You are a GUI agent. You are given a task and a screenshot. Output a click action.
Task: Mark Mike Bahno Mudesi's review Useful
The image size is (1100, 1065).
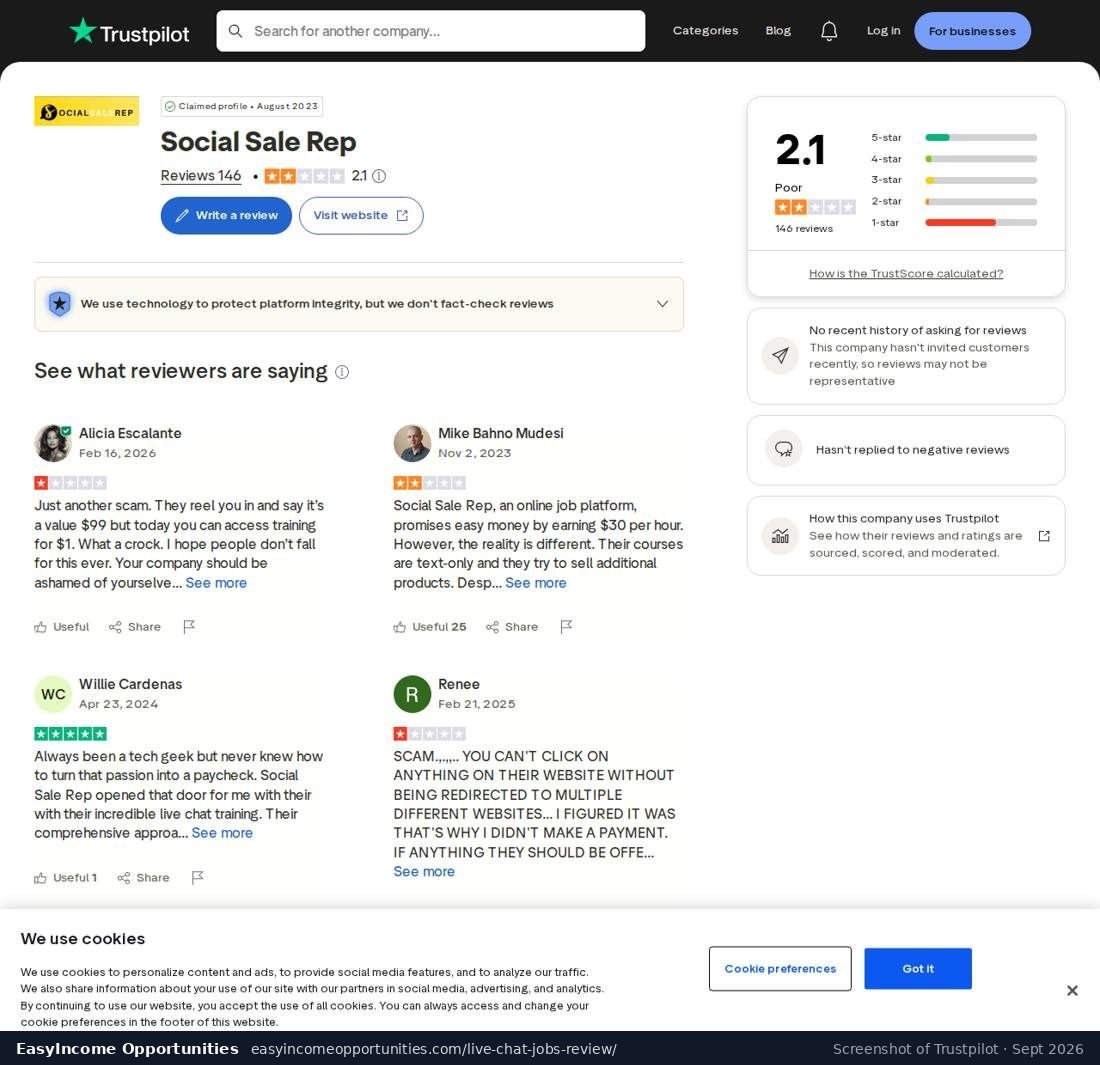(429, 627)
